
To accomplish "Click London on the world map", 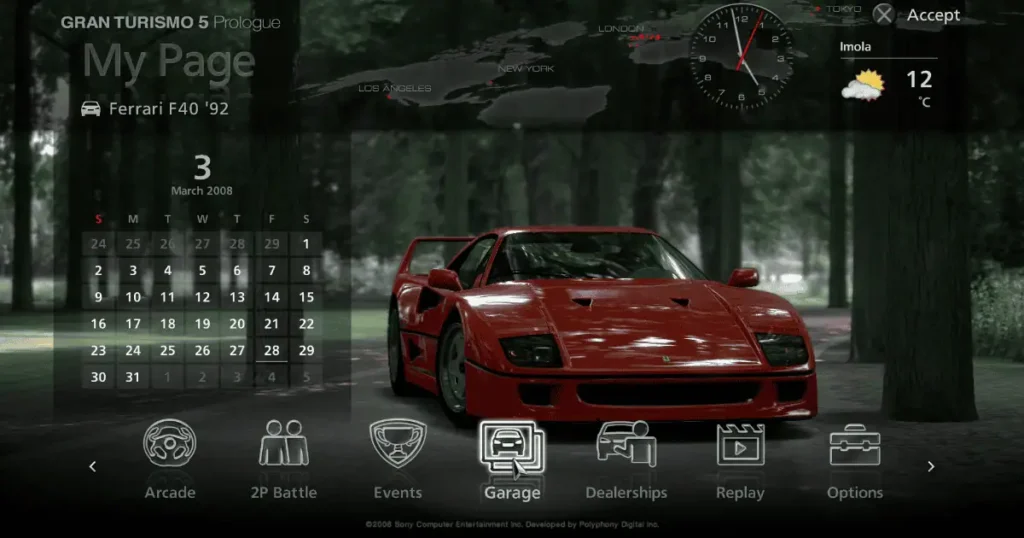I will pos(621,29).
